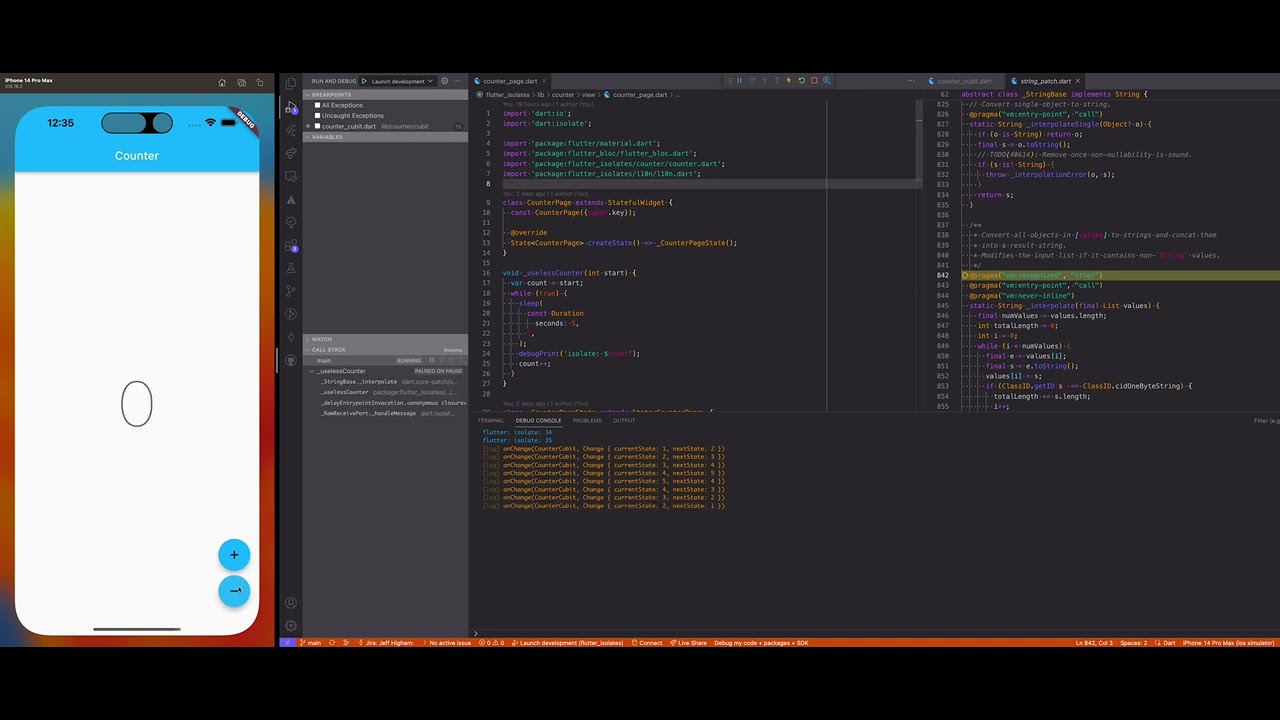Screen dimensions: 1280x720
Task: Collapse the Call Stack section
Action: (385, 350)
